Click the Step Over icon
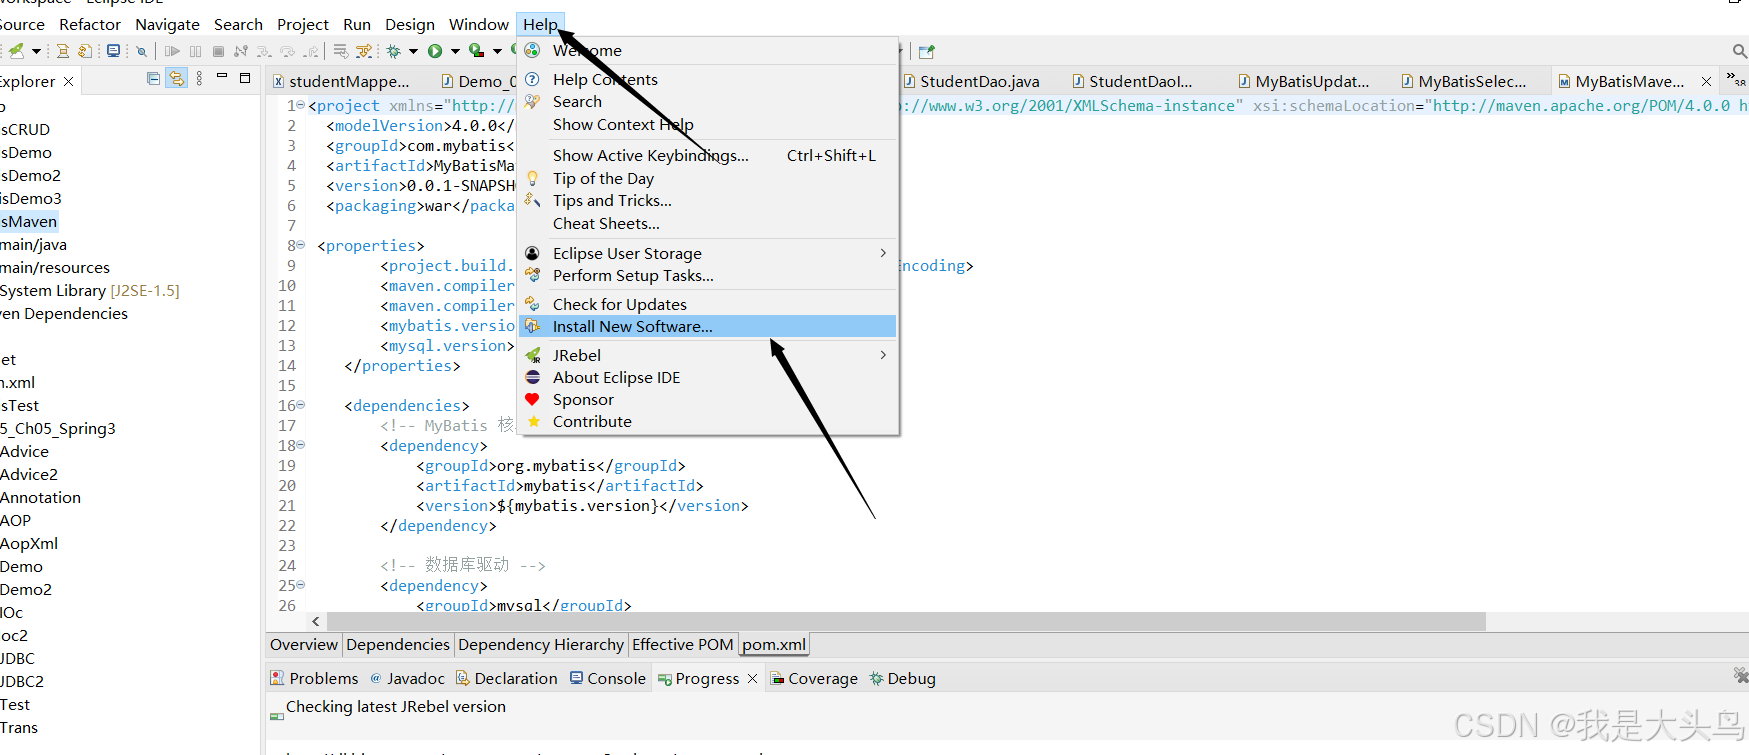This screenshot has width=1749, height=755. [x=287, y=51]
